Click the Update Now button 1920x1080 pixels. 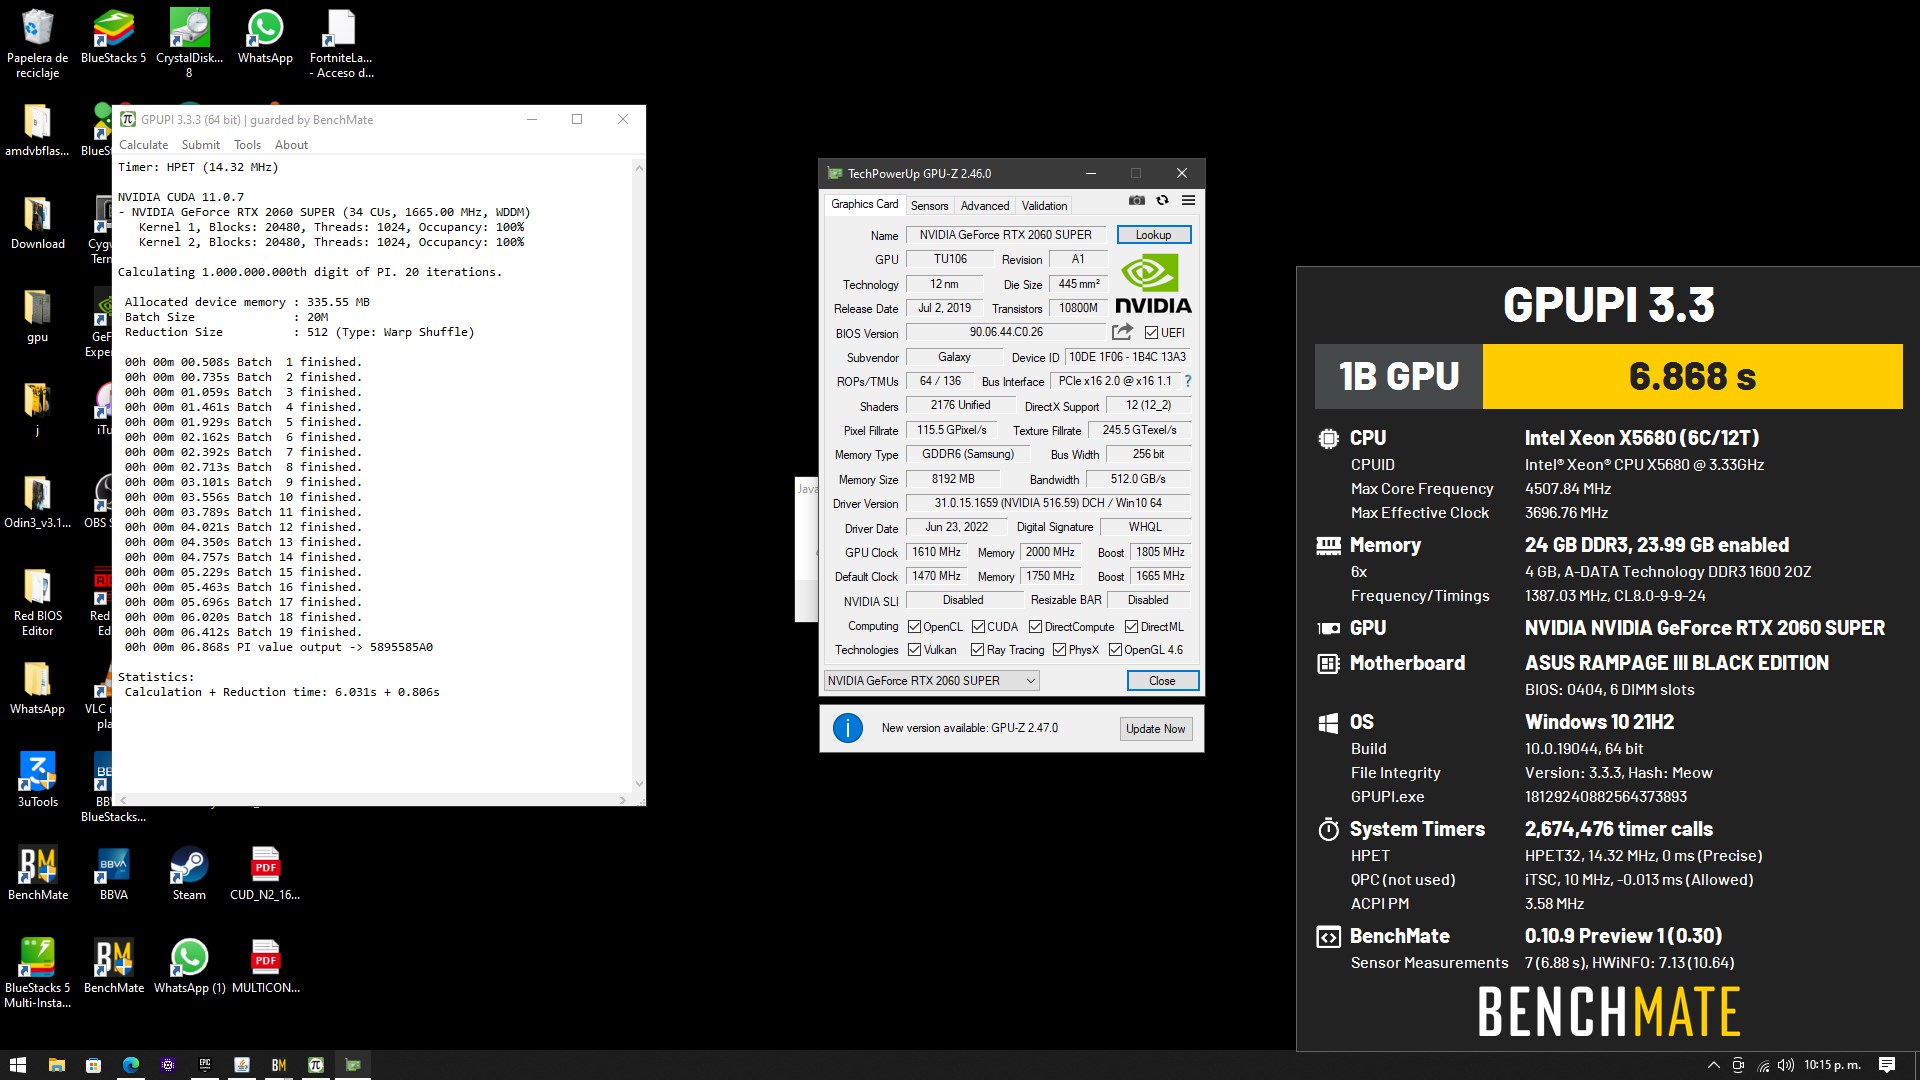pyautogui.click(x=1155, y=729)
